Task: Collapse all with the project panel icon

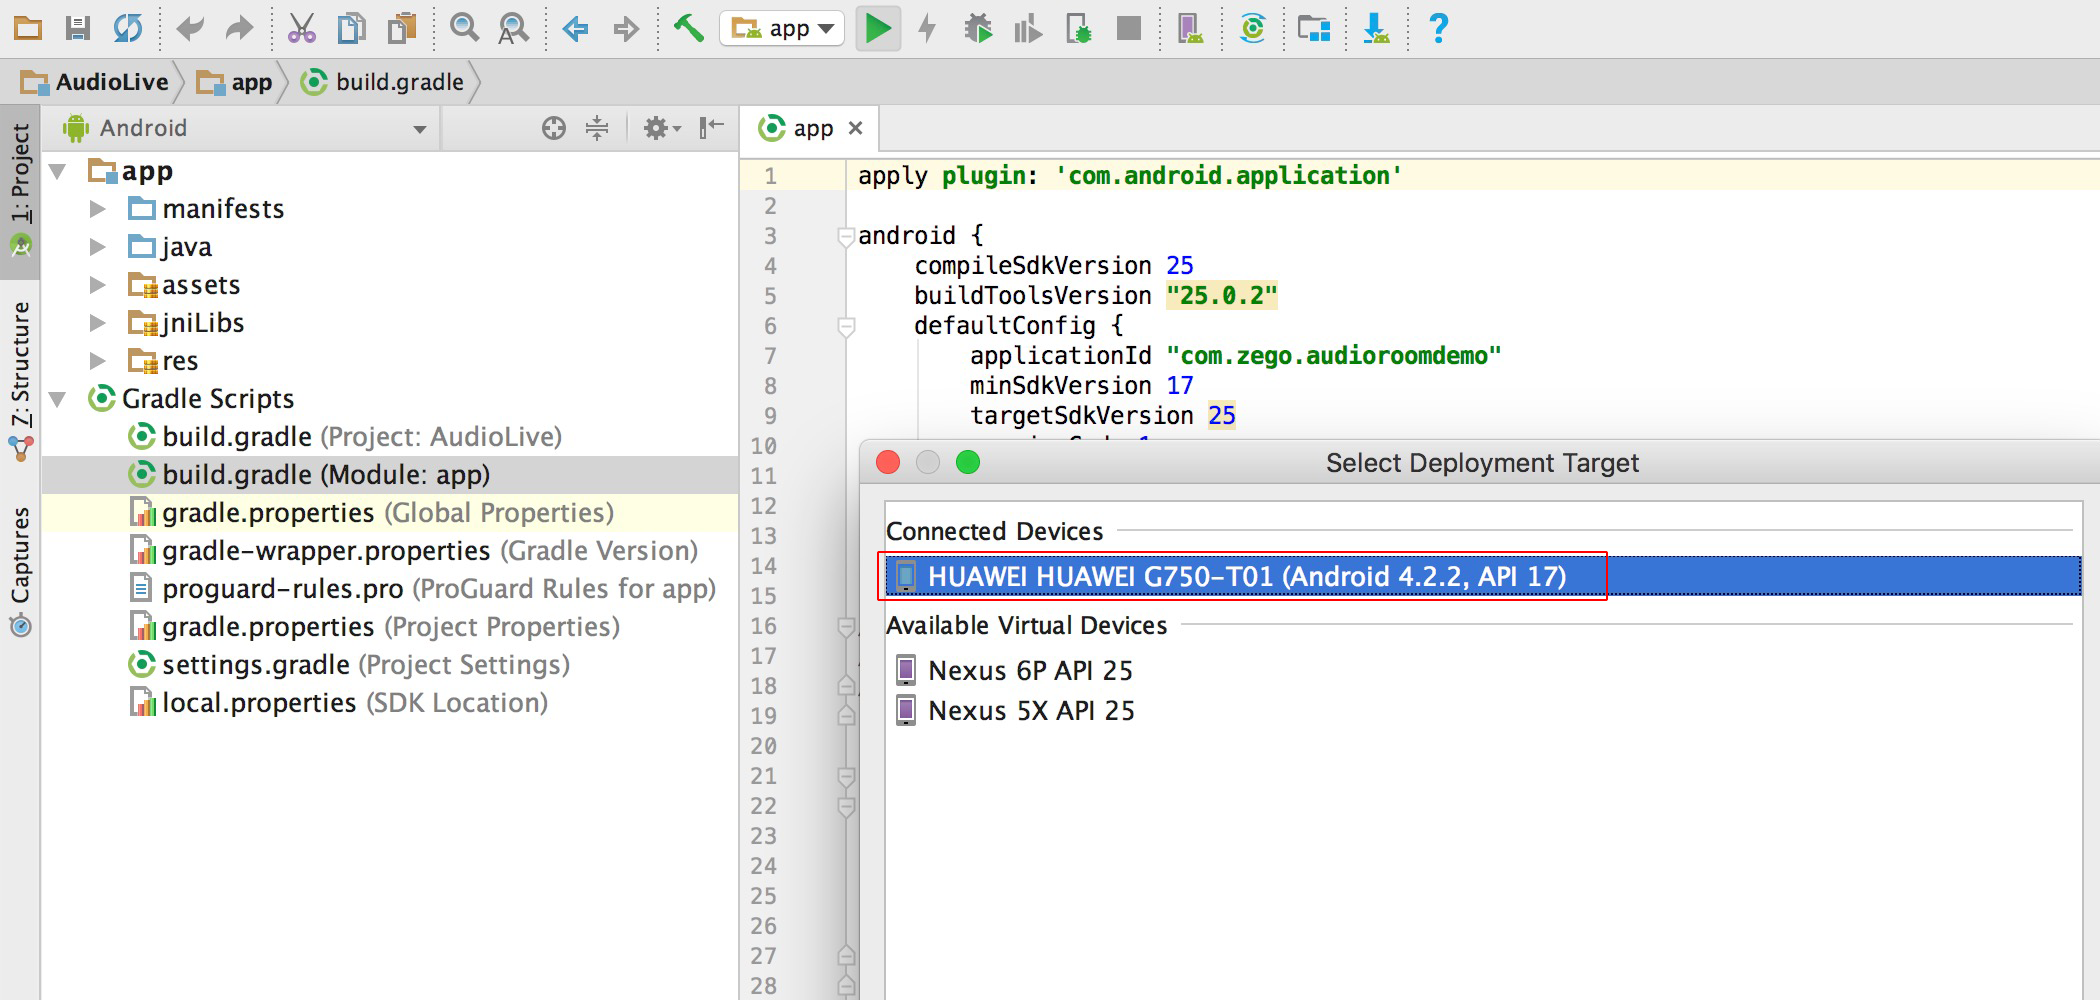Action: 597,128
